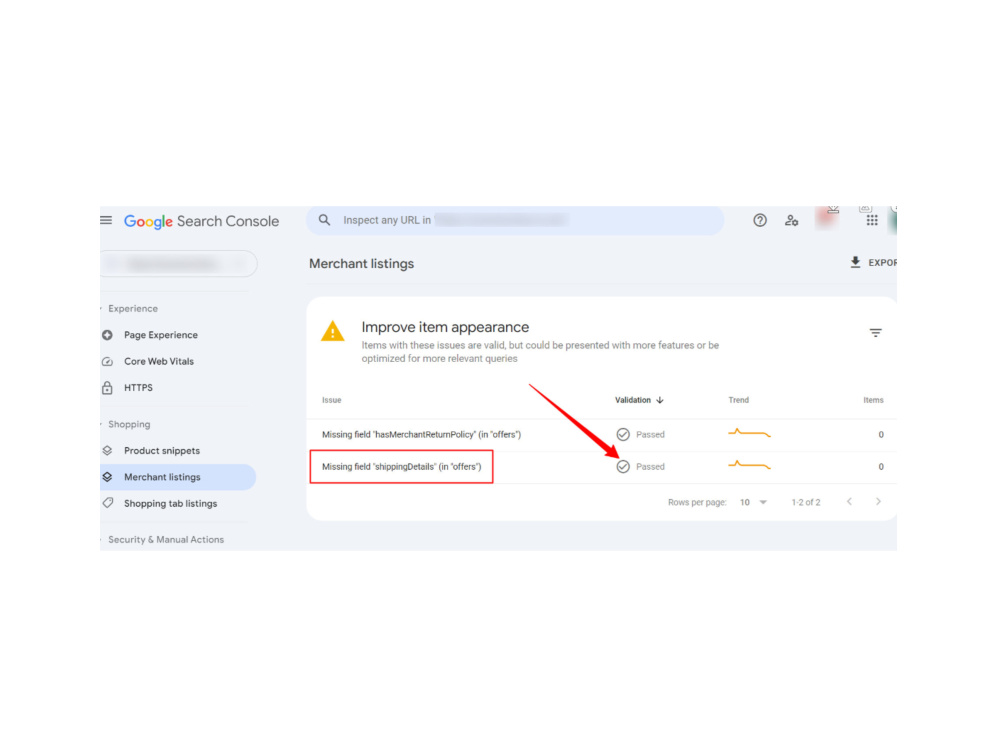Click the Google Search Console logo

point(202,221)
